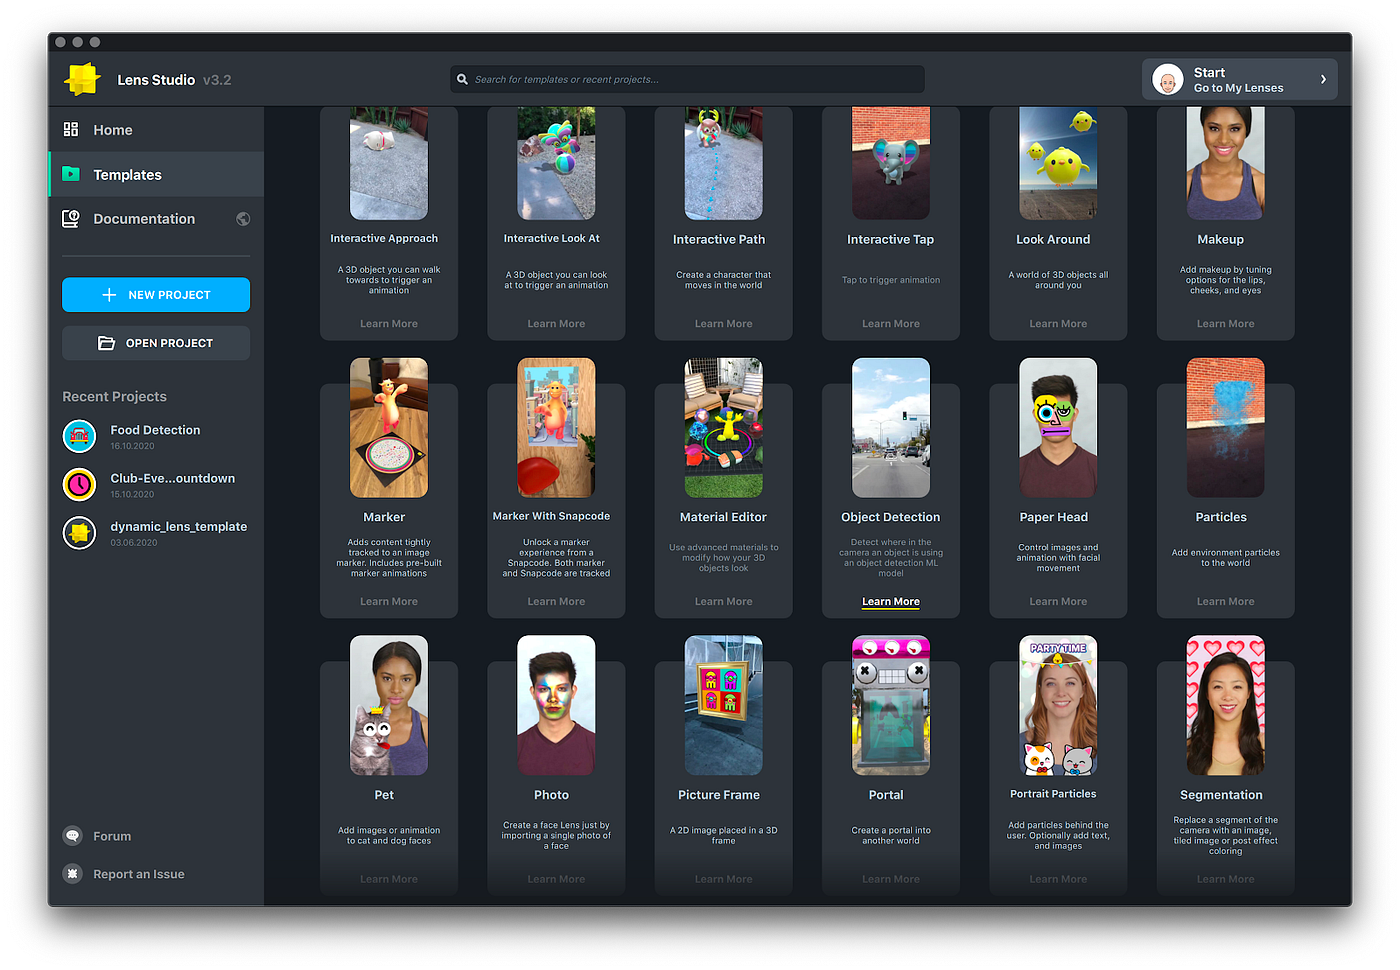This screenshot has width=1400, height=970.
Task: Open the Look Around template thumbnail
Action: pyautogui.click(x=1058, y=163)
